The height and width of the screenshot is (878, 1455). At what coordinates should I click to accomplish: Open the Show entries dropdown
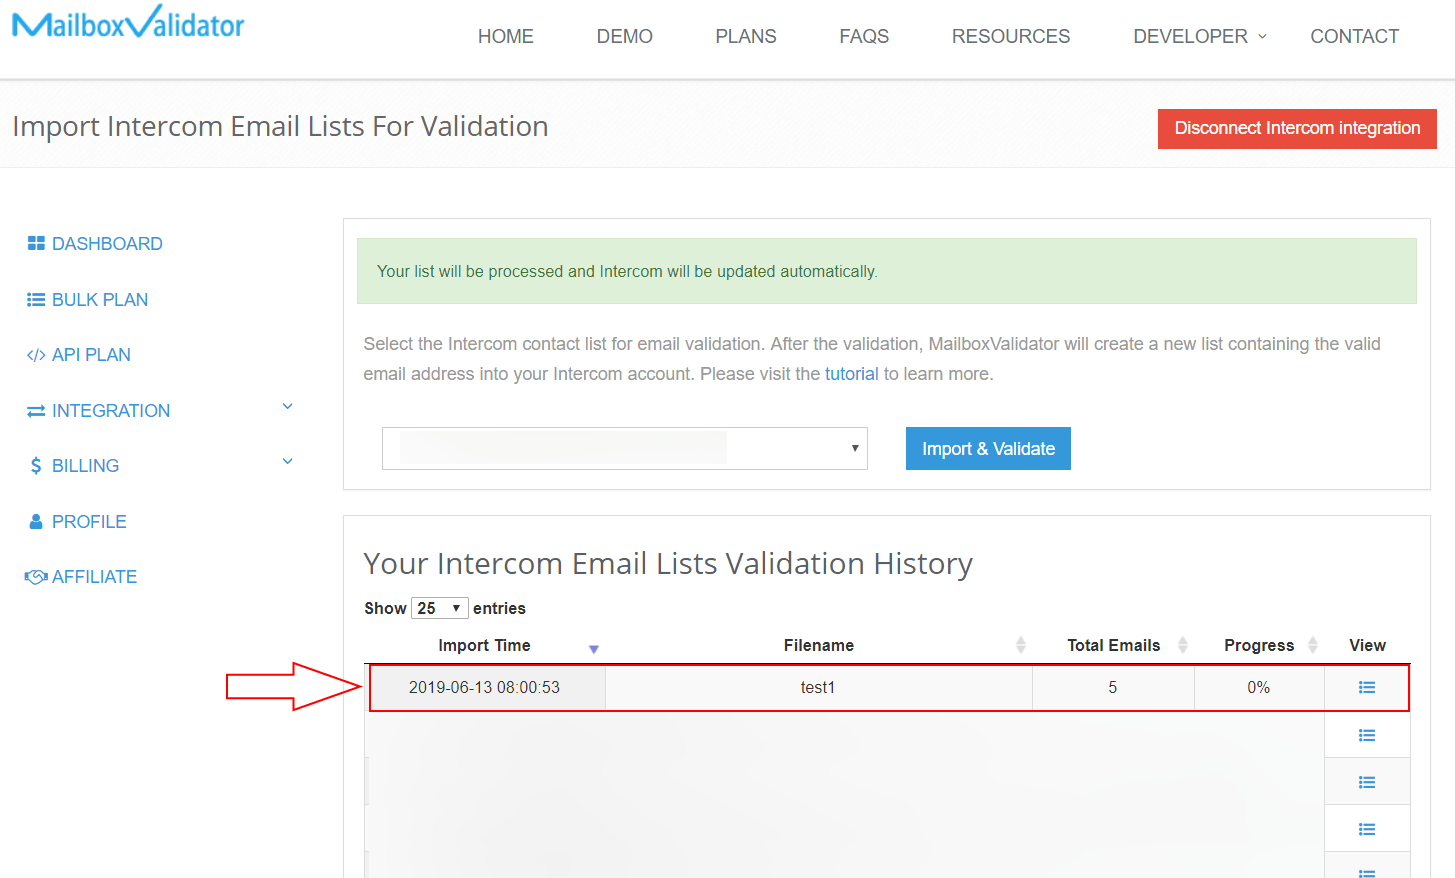[x=439, y=607]
